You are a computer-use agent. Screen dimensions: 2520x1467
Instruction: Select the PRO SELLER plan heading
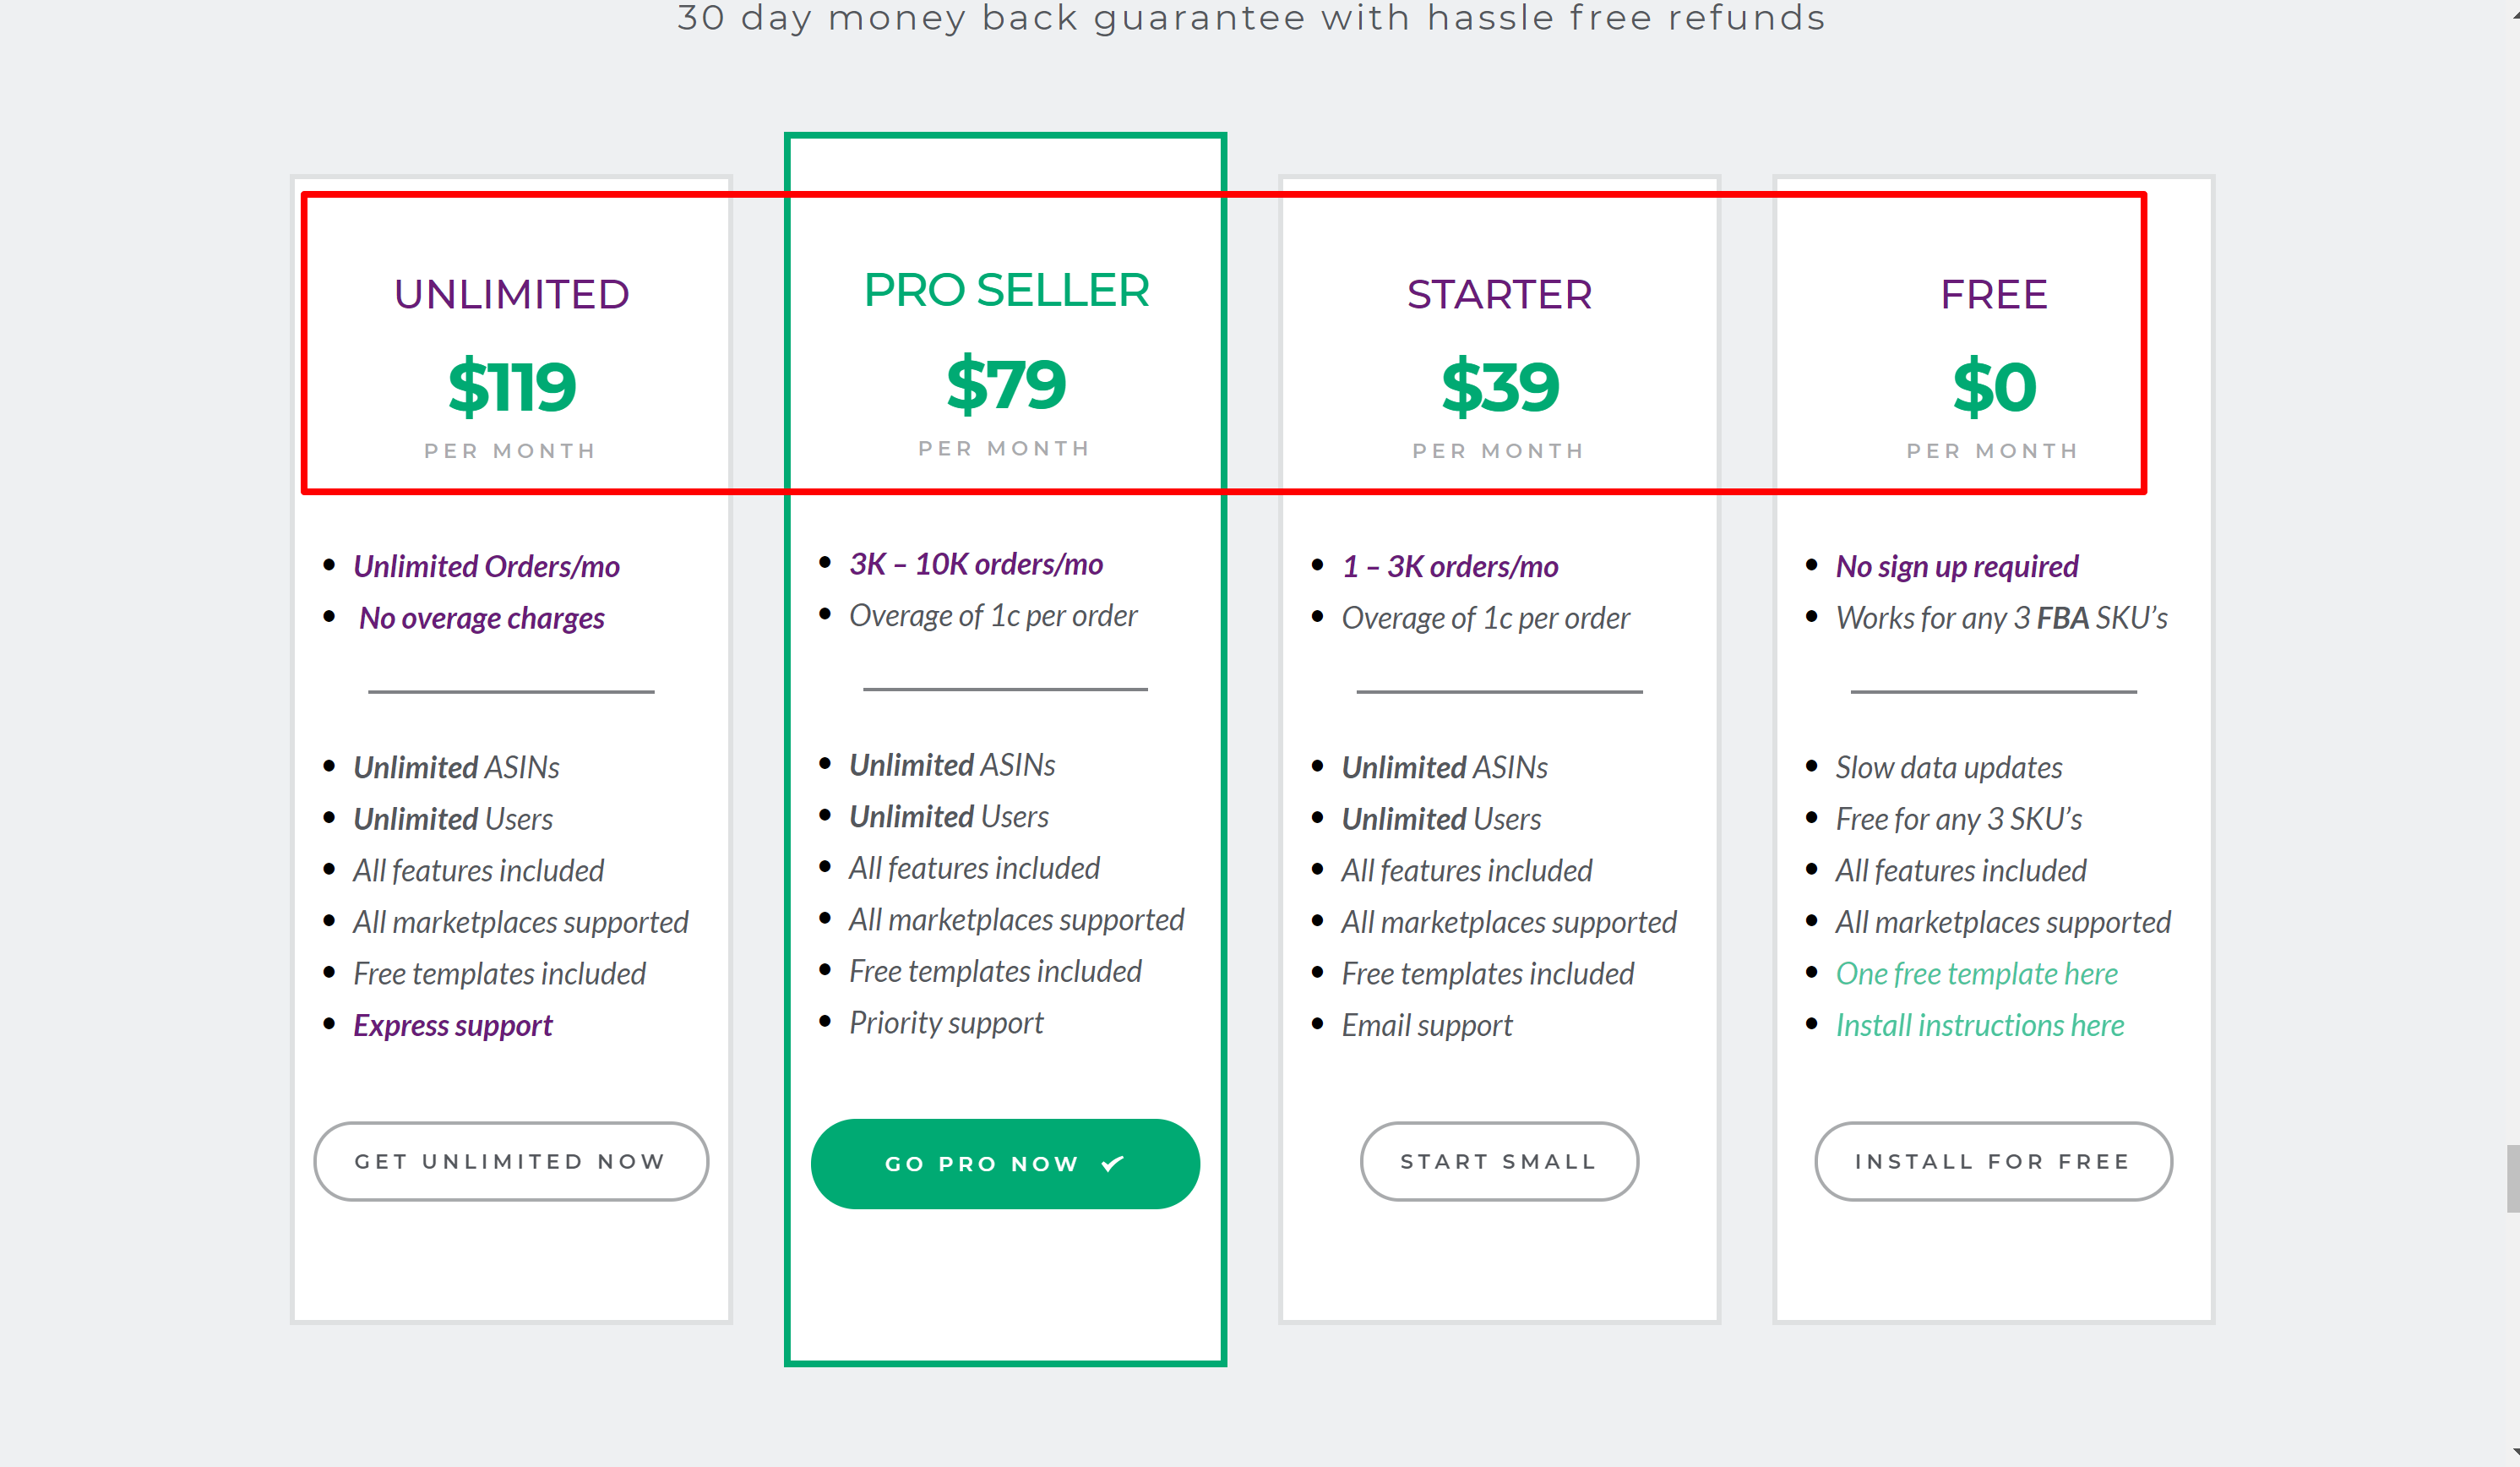click(x=1006, y=290)
